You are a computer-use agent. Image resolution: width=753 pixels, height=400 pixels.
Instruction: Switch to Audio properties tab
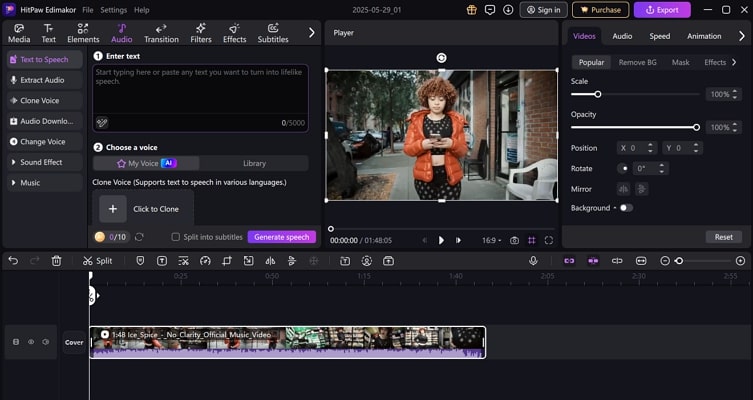[622, 36]
